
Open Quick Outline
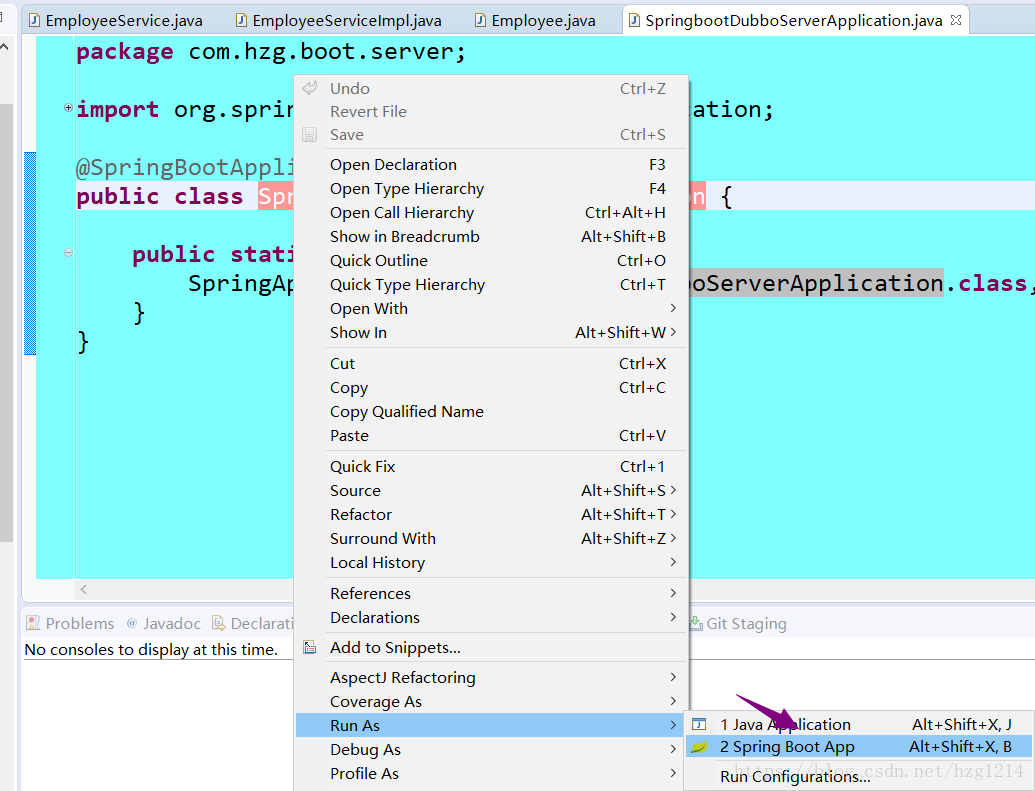click(x=492, y=261)
